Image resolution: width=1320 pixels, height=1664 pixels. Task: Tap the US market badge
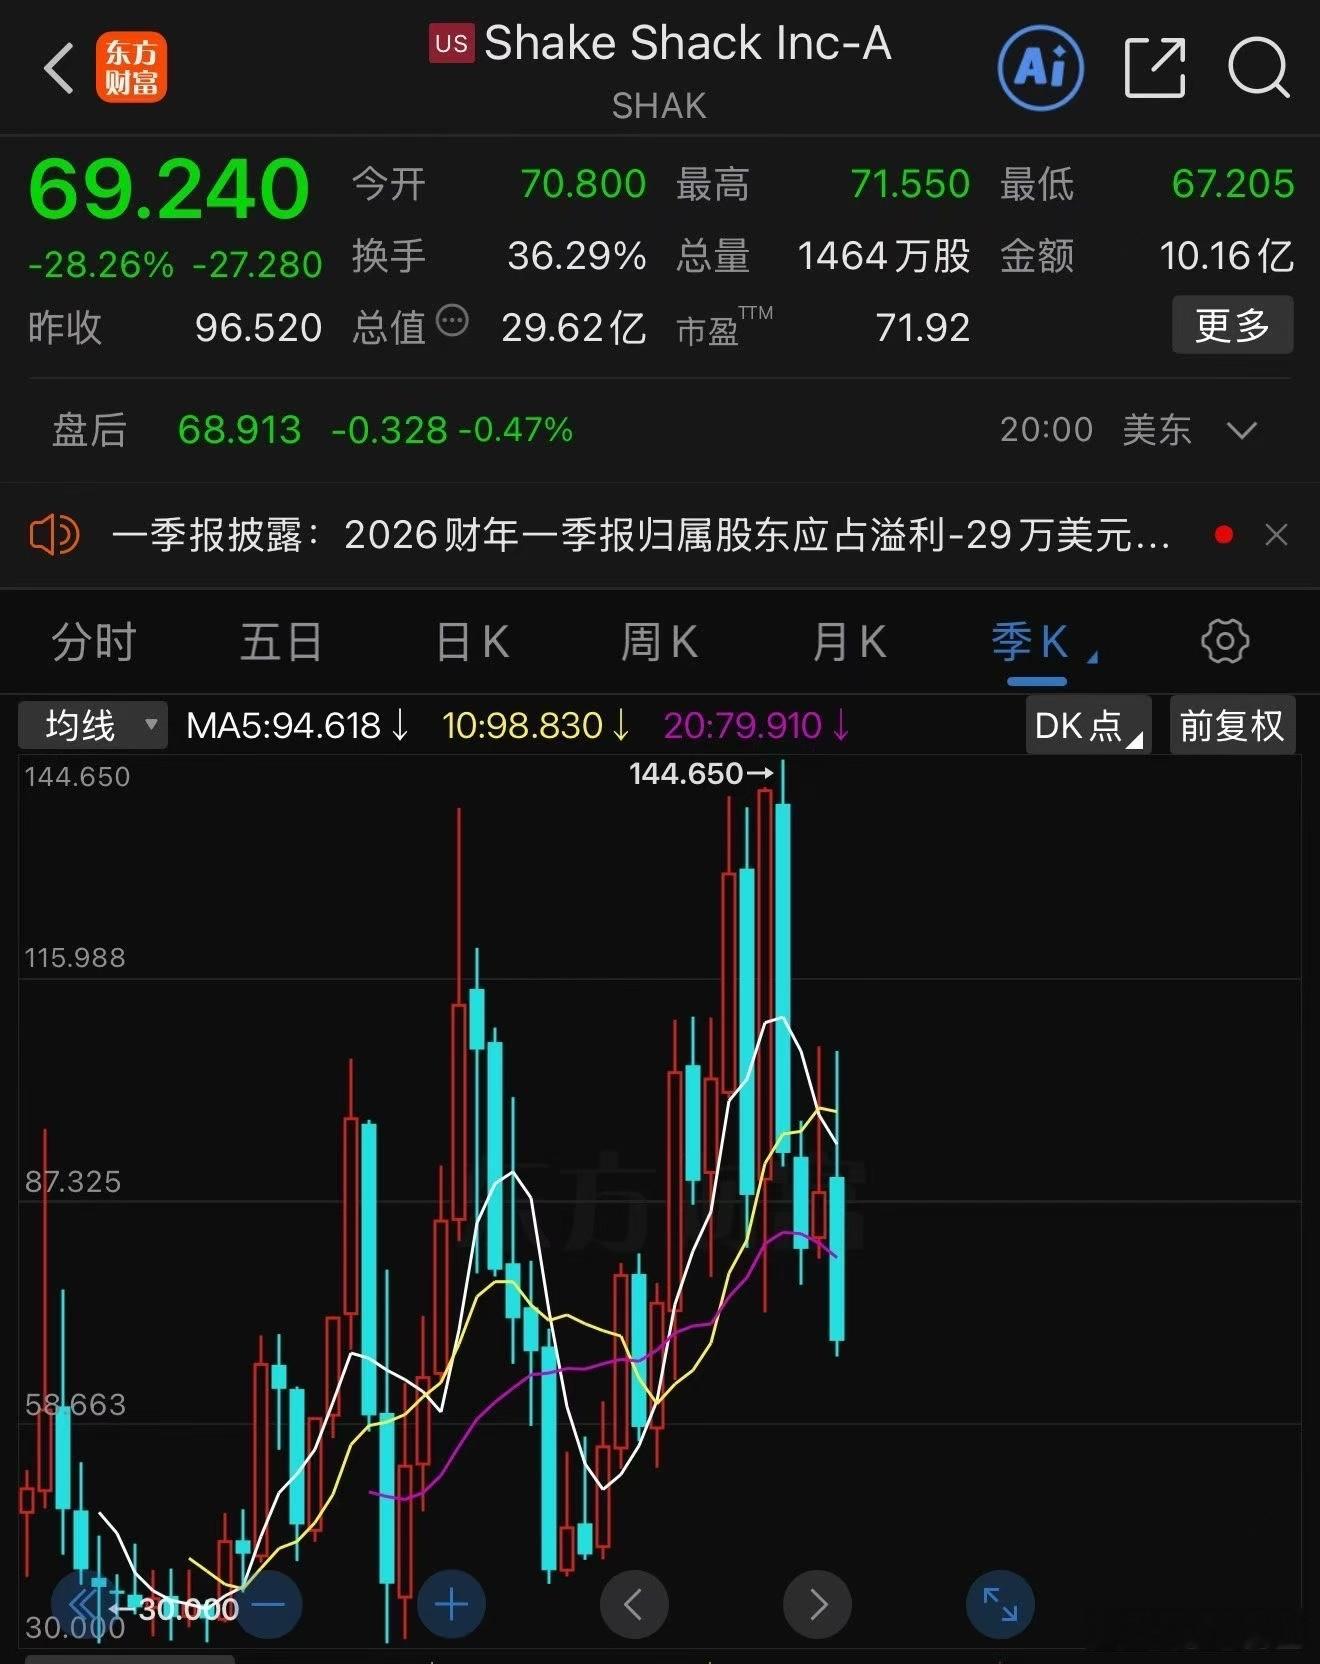coord(451,43)
